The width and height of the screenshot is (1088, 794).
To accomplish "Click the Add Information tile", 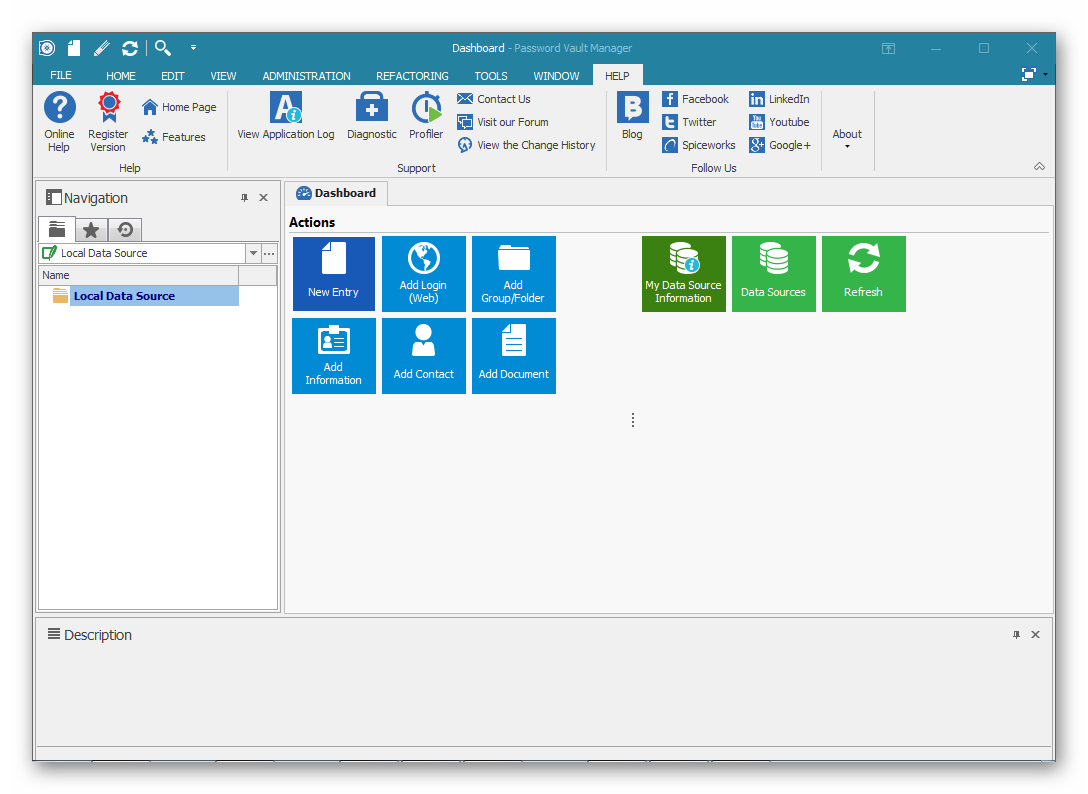I will coord(334,356).
